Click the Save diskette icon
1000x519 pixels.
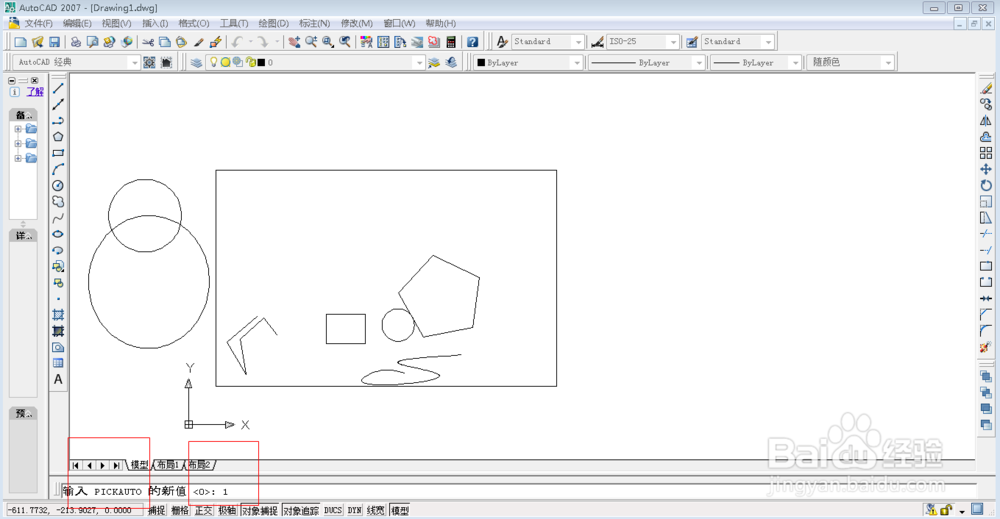click(x=54, y=42)
